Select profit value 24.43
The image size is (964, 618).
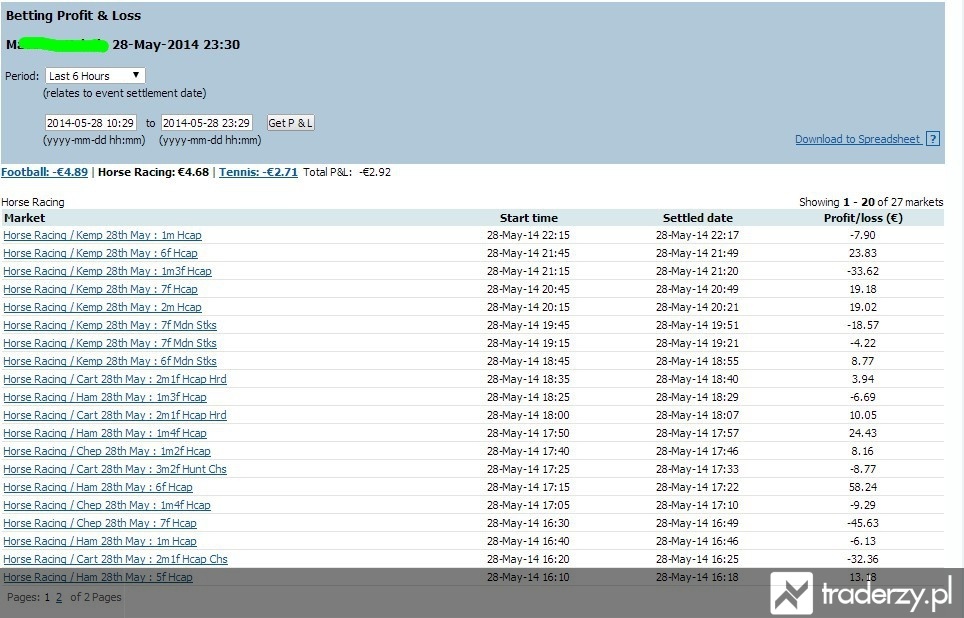[x=863, y=433]
